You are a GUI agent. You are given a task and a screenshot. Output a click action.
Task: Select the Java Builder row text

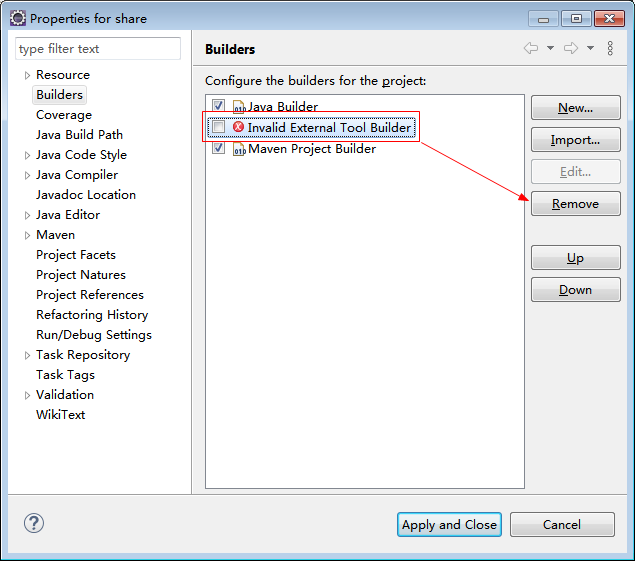point(283,107)
